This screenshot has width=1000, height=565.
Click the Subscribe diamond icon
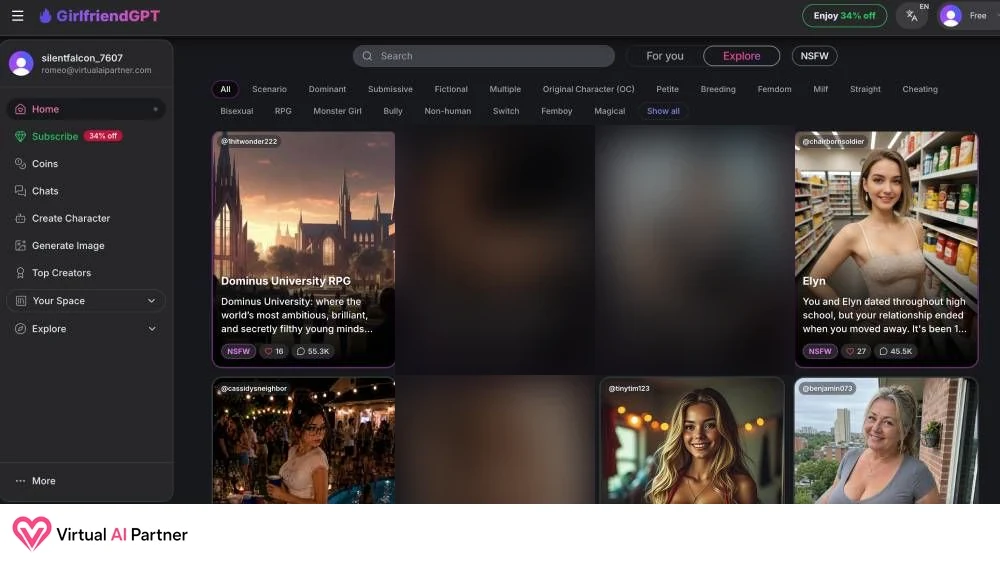20,136
